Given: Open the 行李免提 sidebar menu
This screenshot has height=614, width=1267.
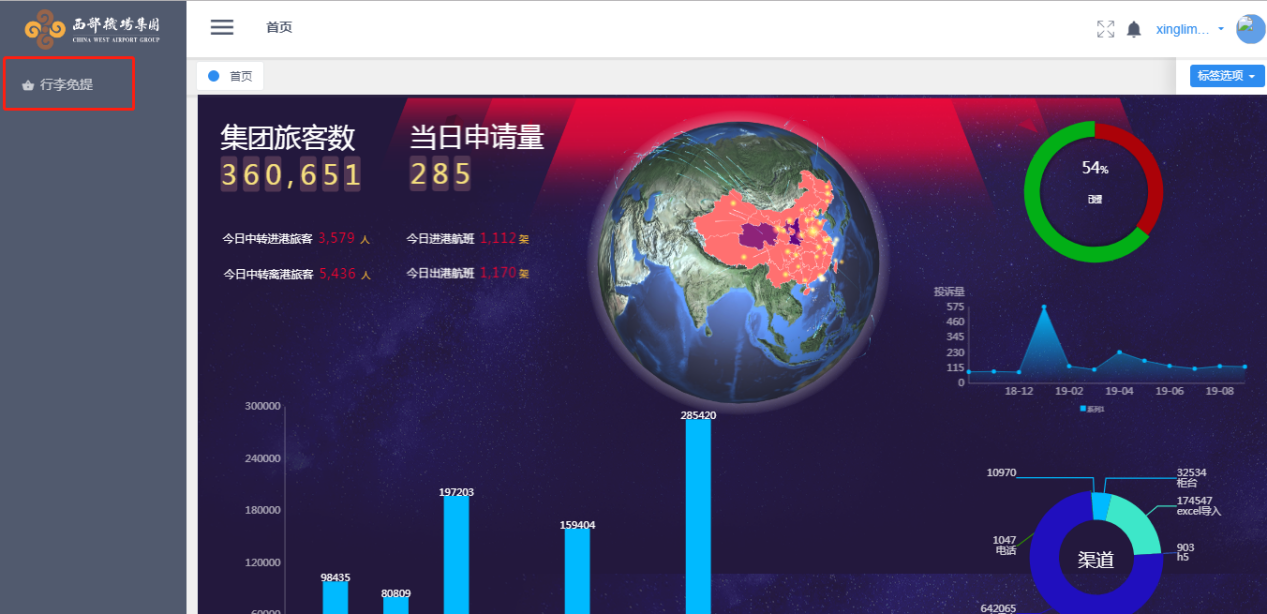Looking at the screenshot, I should [69, 84].
